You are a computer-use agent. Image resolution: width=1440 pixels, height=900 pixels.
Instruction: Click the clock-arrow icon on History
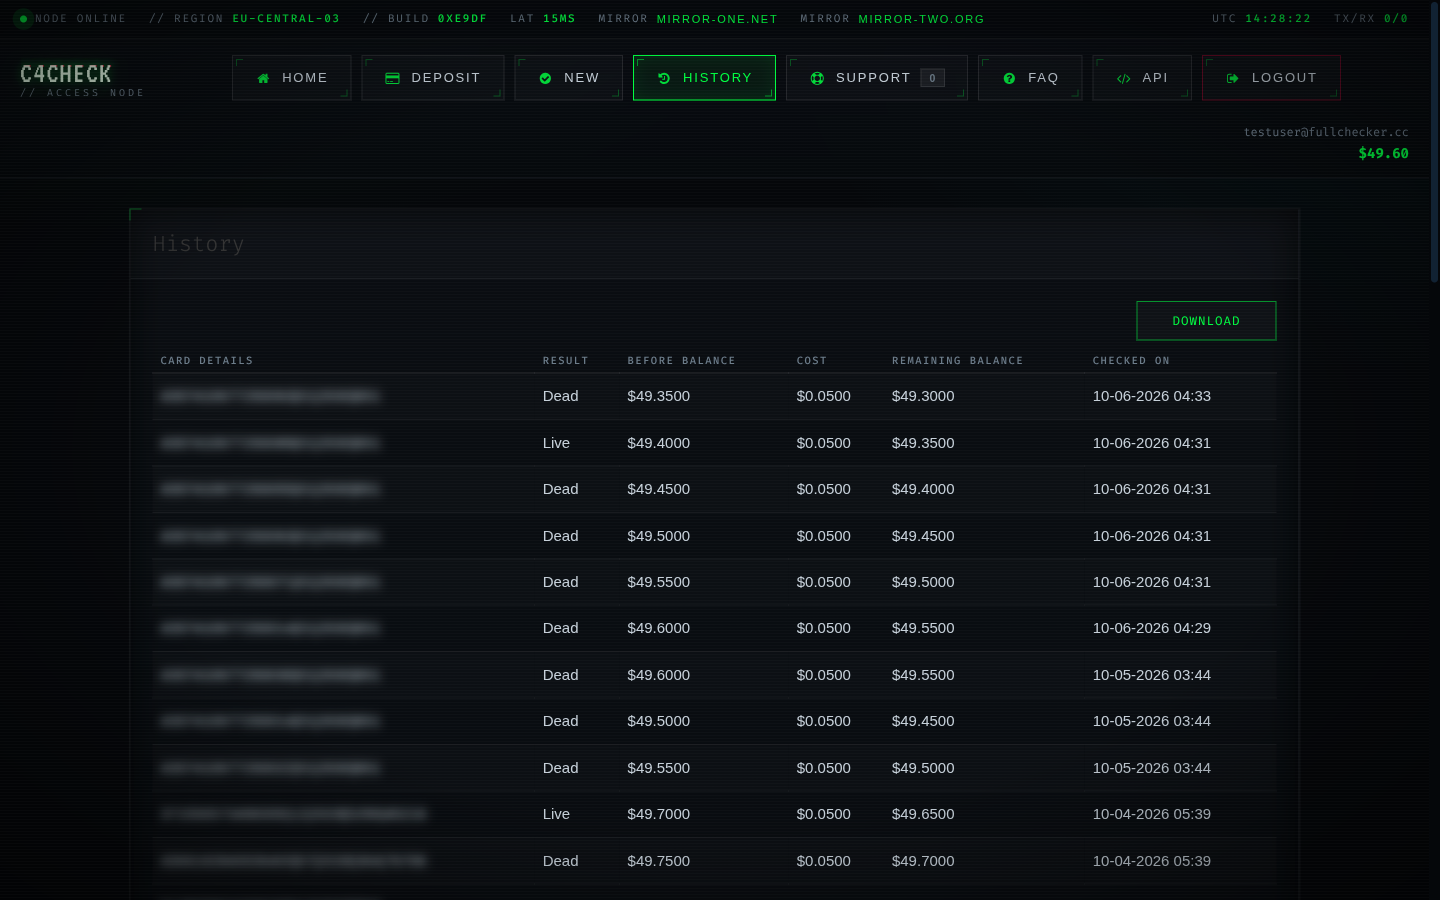664,78
